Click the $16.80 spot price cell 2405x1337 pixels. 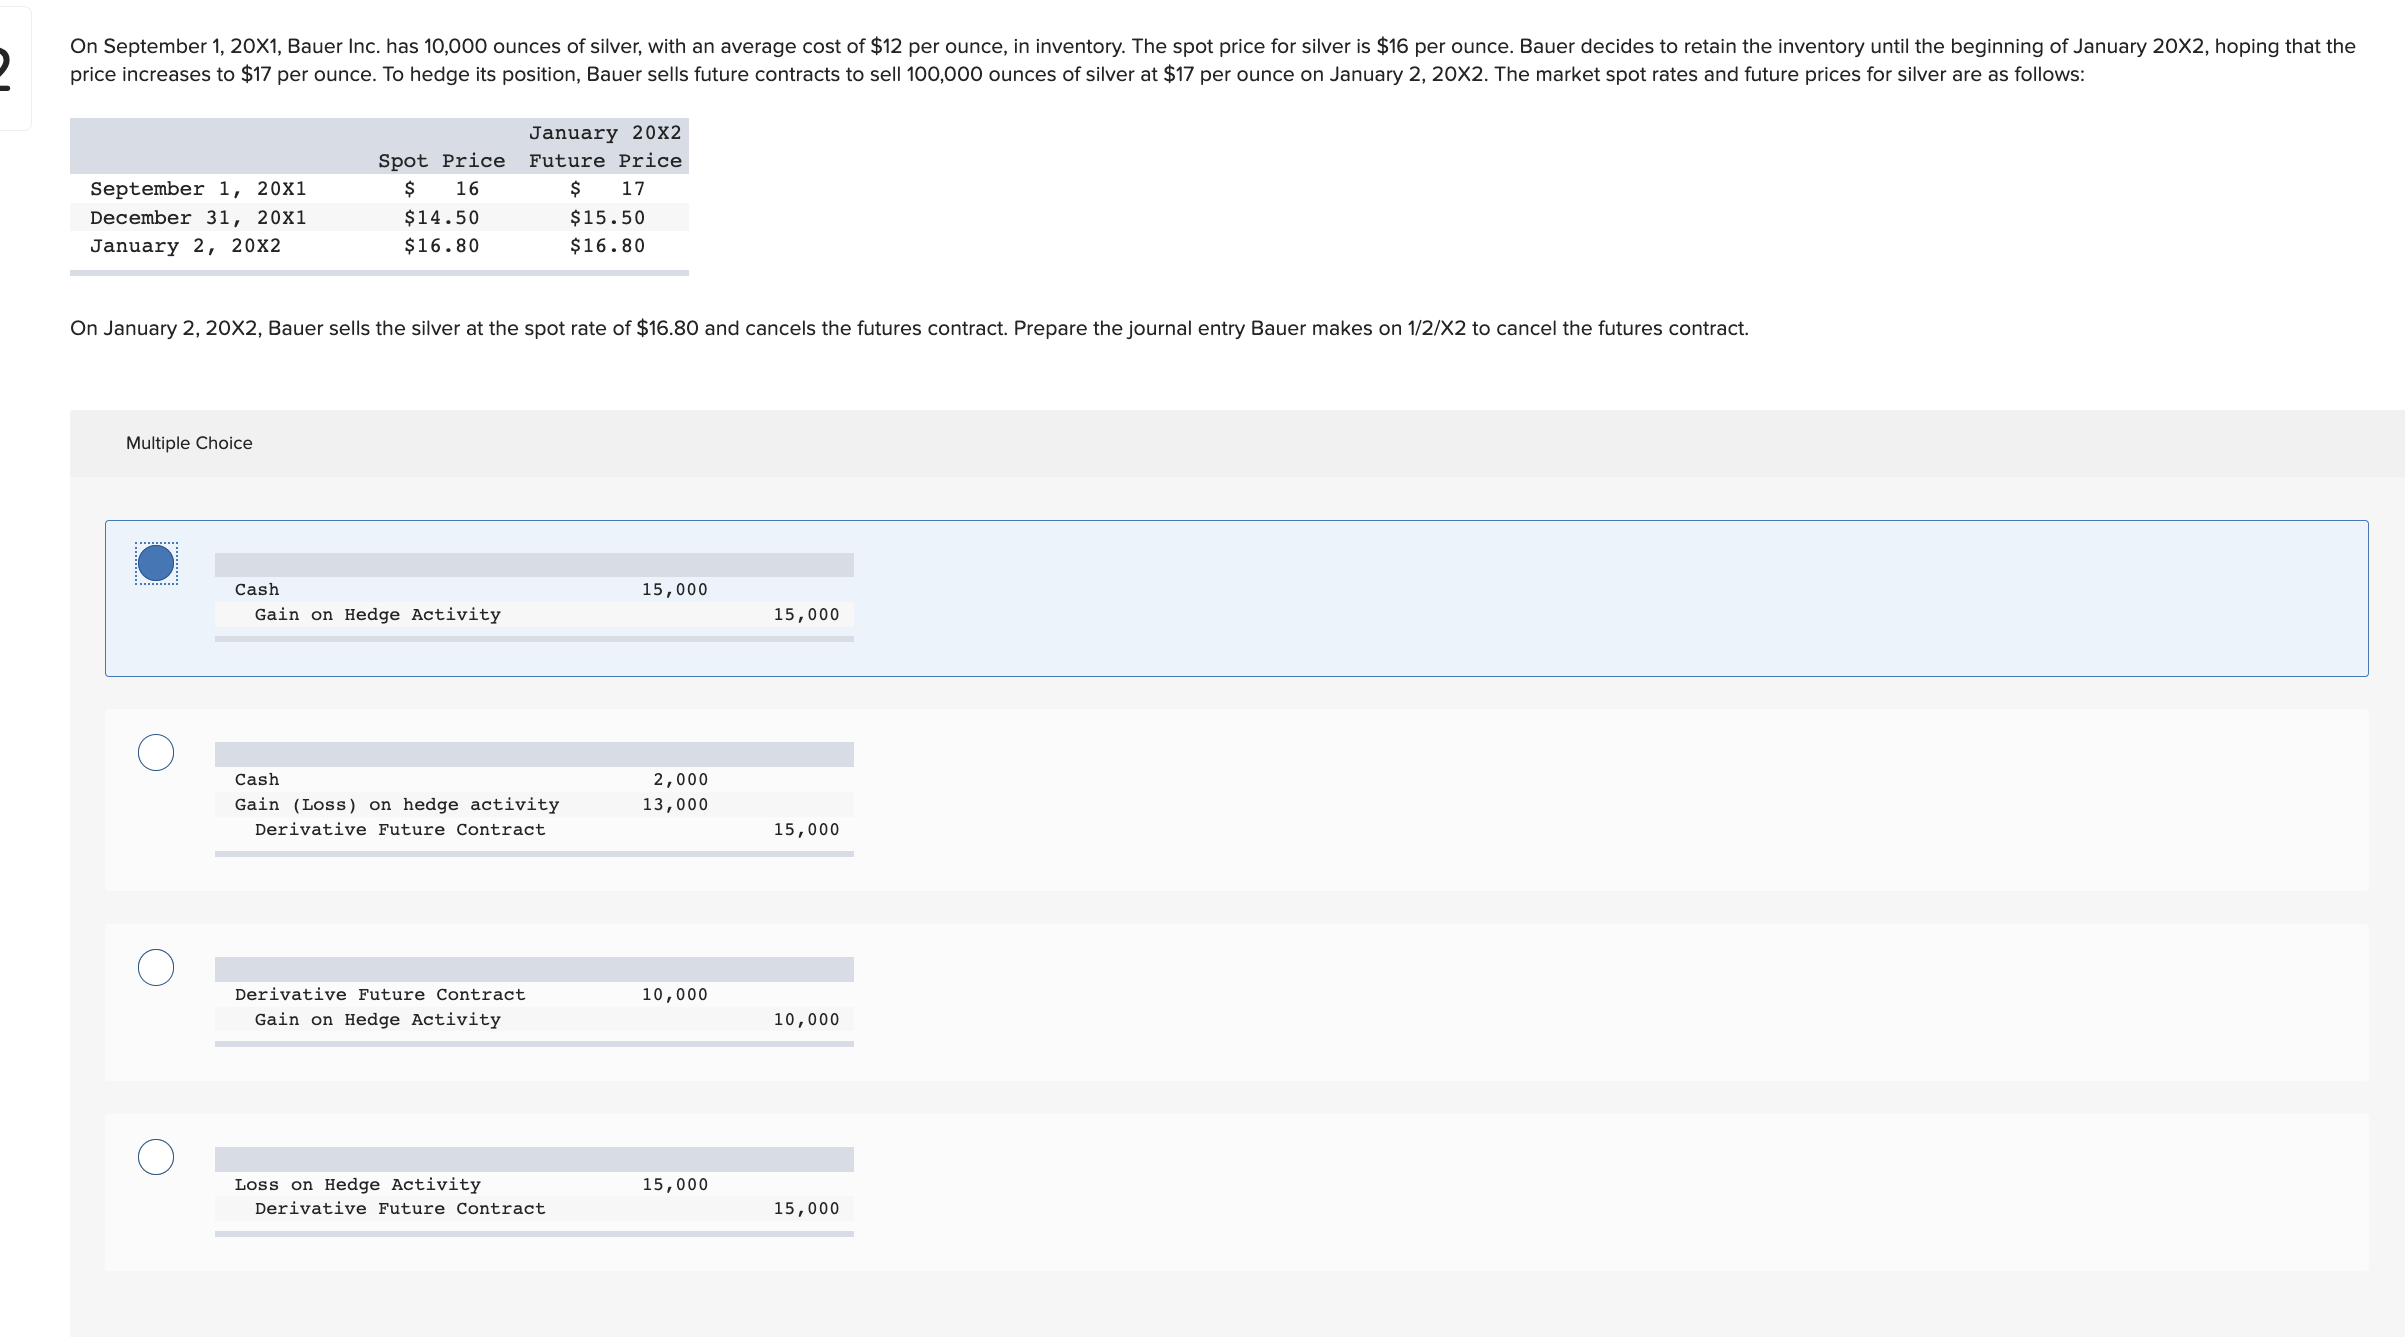tap(441, 245)
